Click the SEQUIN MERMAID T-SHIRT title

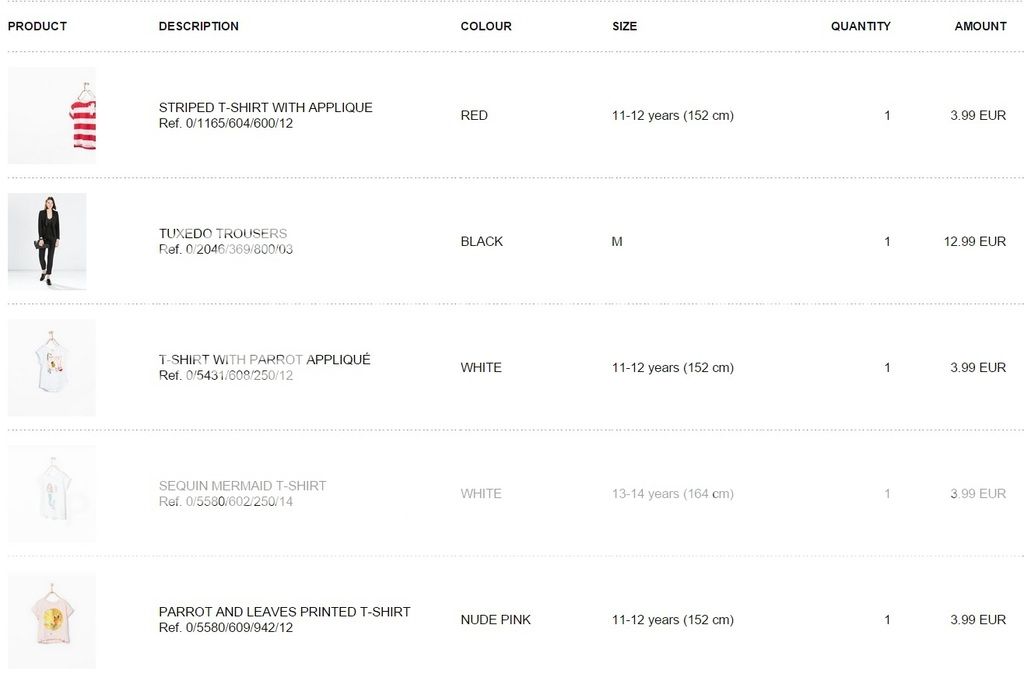coord(242,486)
